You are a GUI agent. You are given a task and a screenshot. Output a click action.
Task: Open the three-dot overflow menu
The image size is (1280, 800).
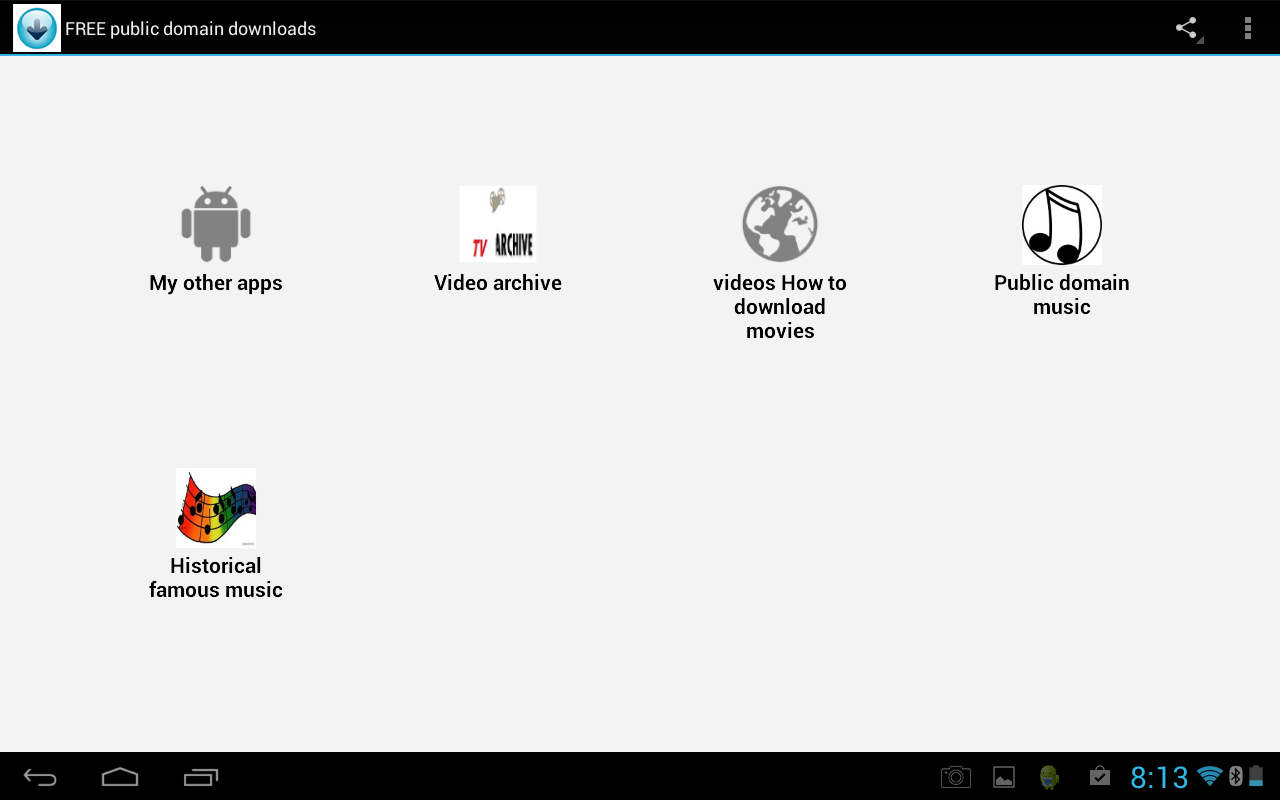click(1247, 28)
